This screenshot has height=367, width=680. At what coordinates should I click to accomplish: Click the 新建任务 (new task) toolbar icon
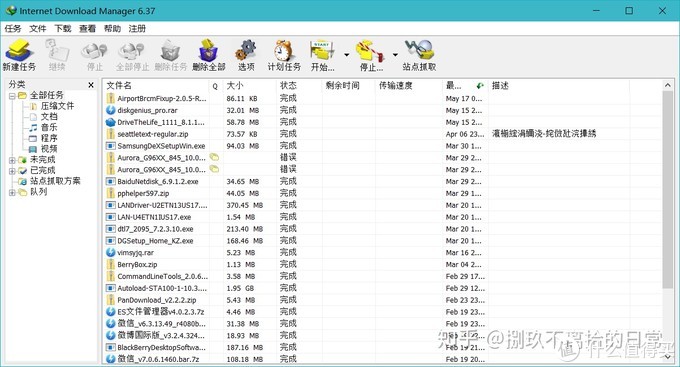pos(19,55)
